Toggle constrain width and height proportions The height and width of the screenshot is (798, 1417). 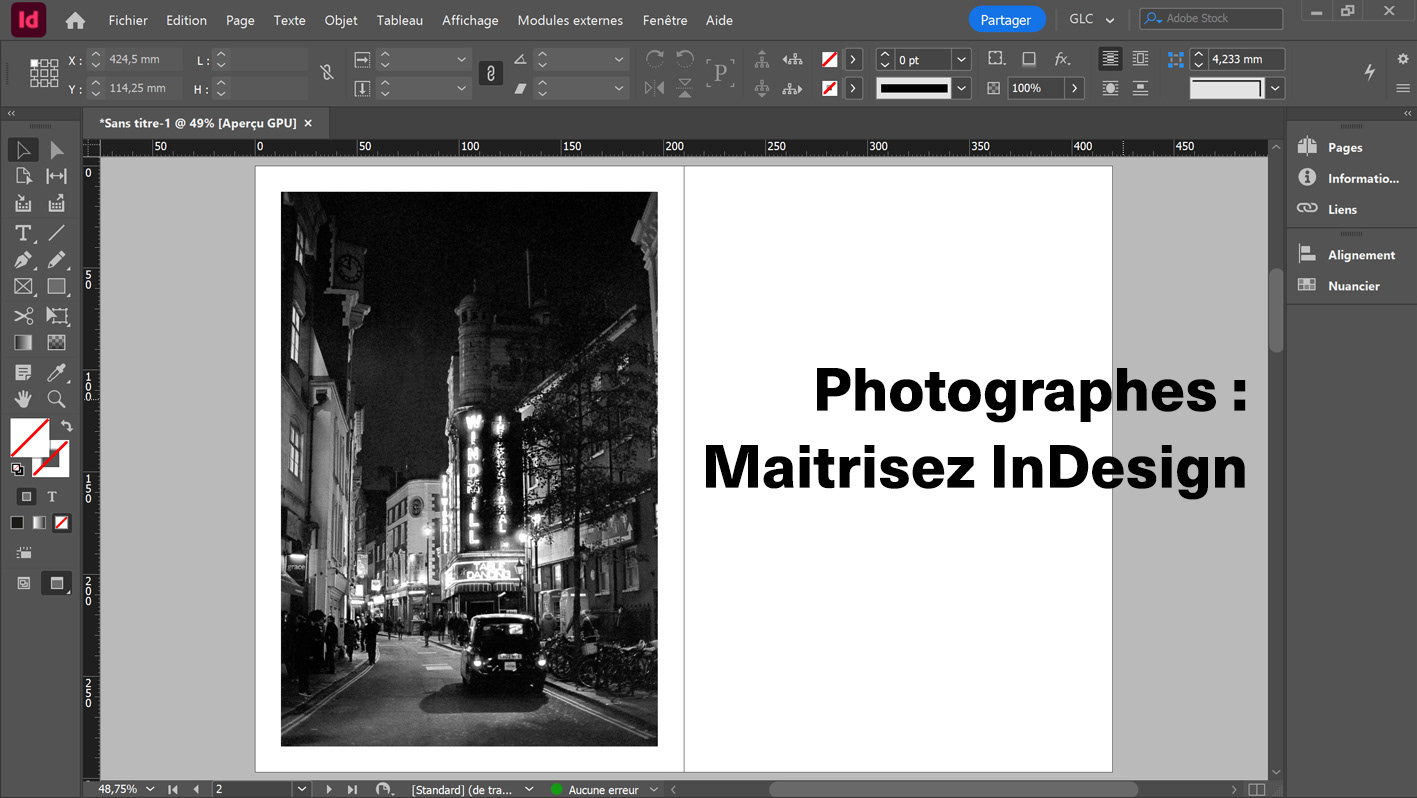click(x=326, y=73)
